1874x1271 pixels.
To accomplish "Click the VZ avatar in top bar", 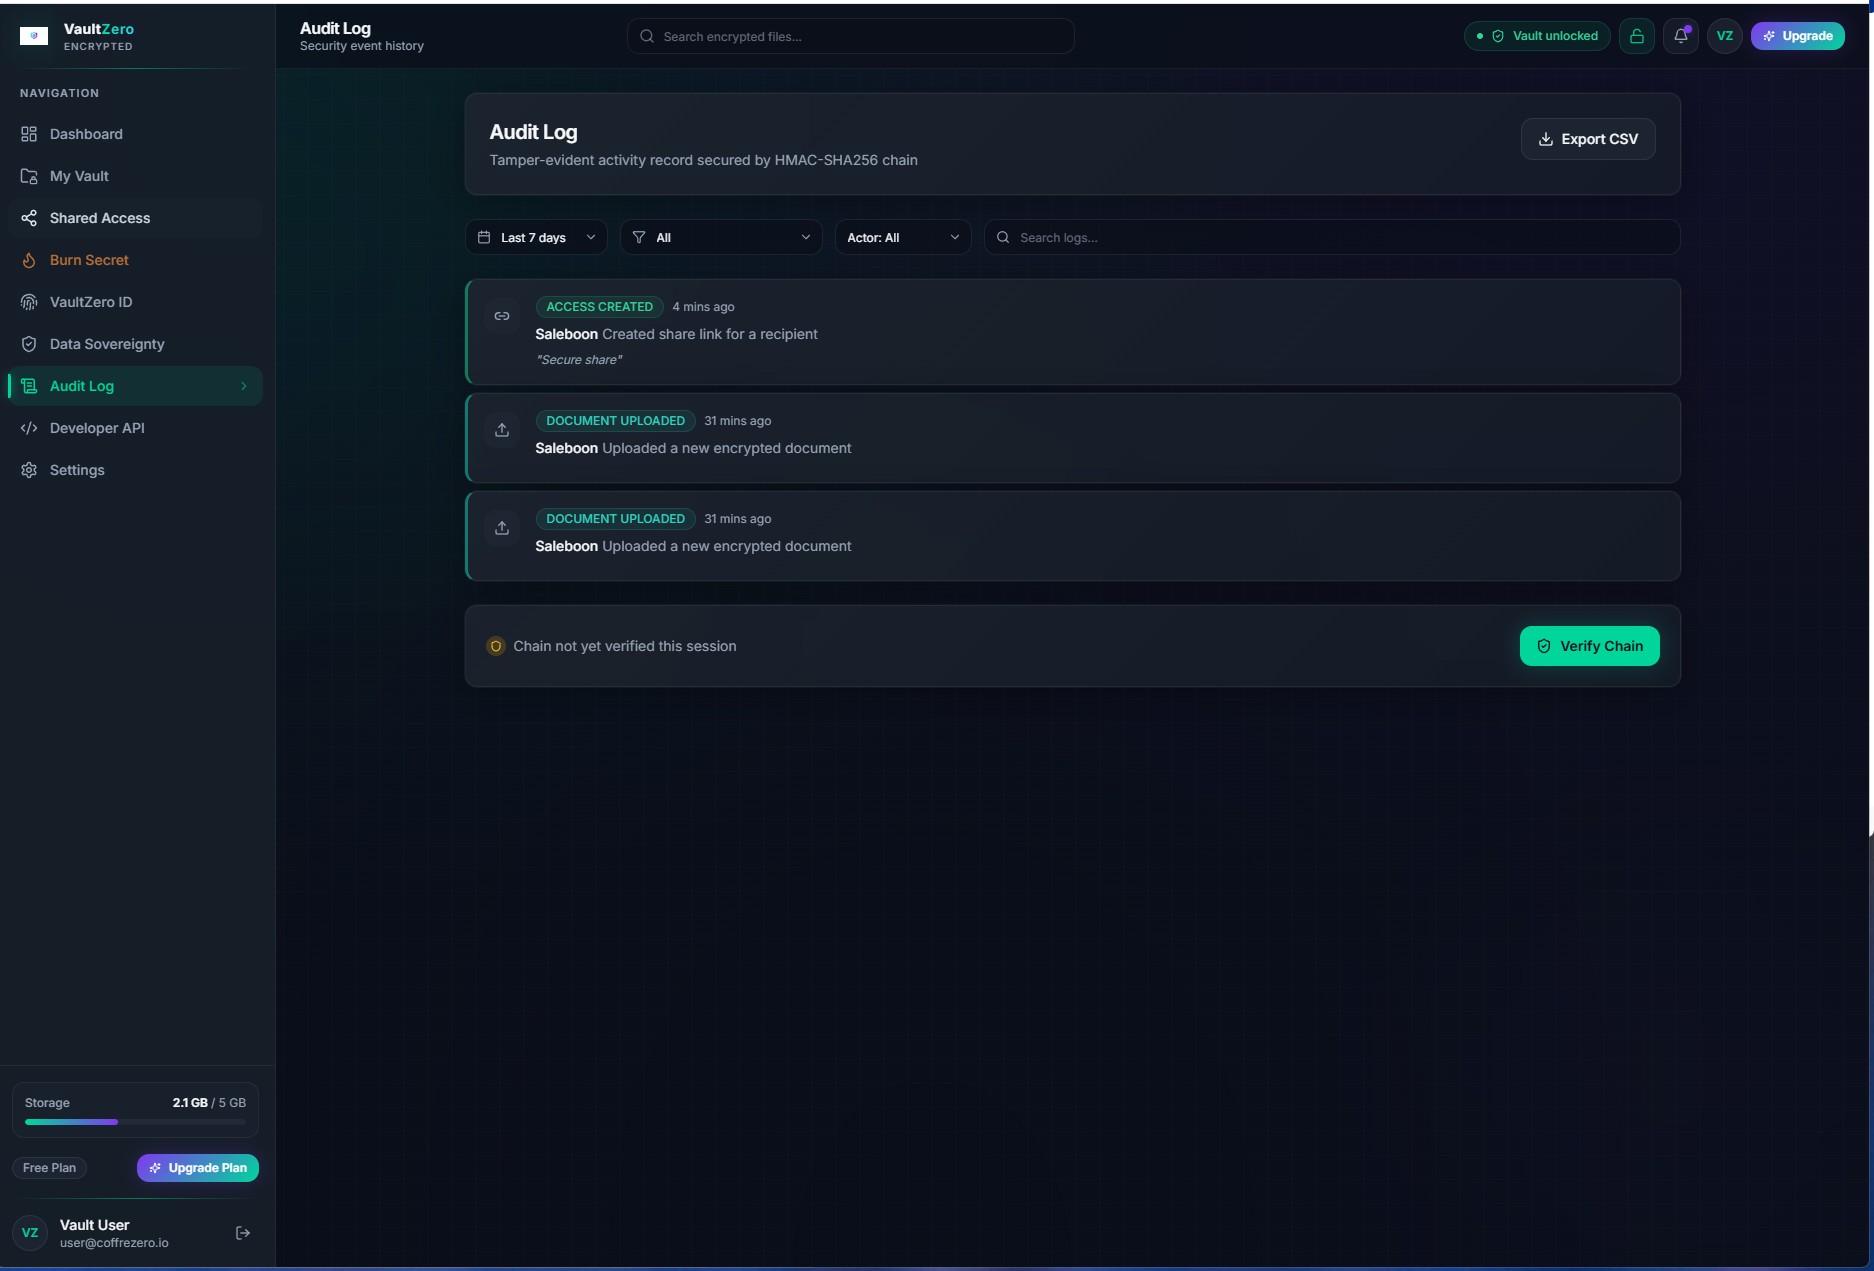I will coord(1724,36).
